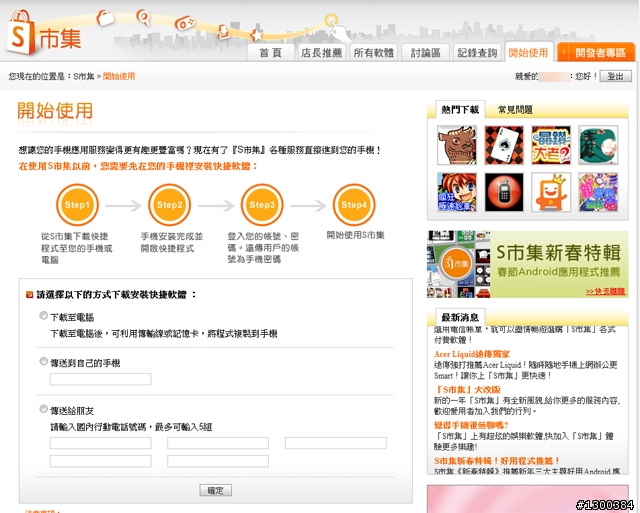Open the 記錄查詢 tab
Screen dimensions: 640x513
click(x=477, y=53)
